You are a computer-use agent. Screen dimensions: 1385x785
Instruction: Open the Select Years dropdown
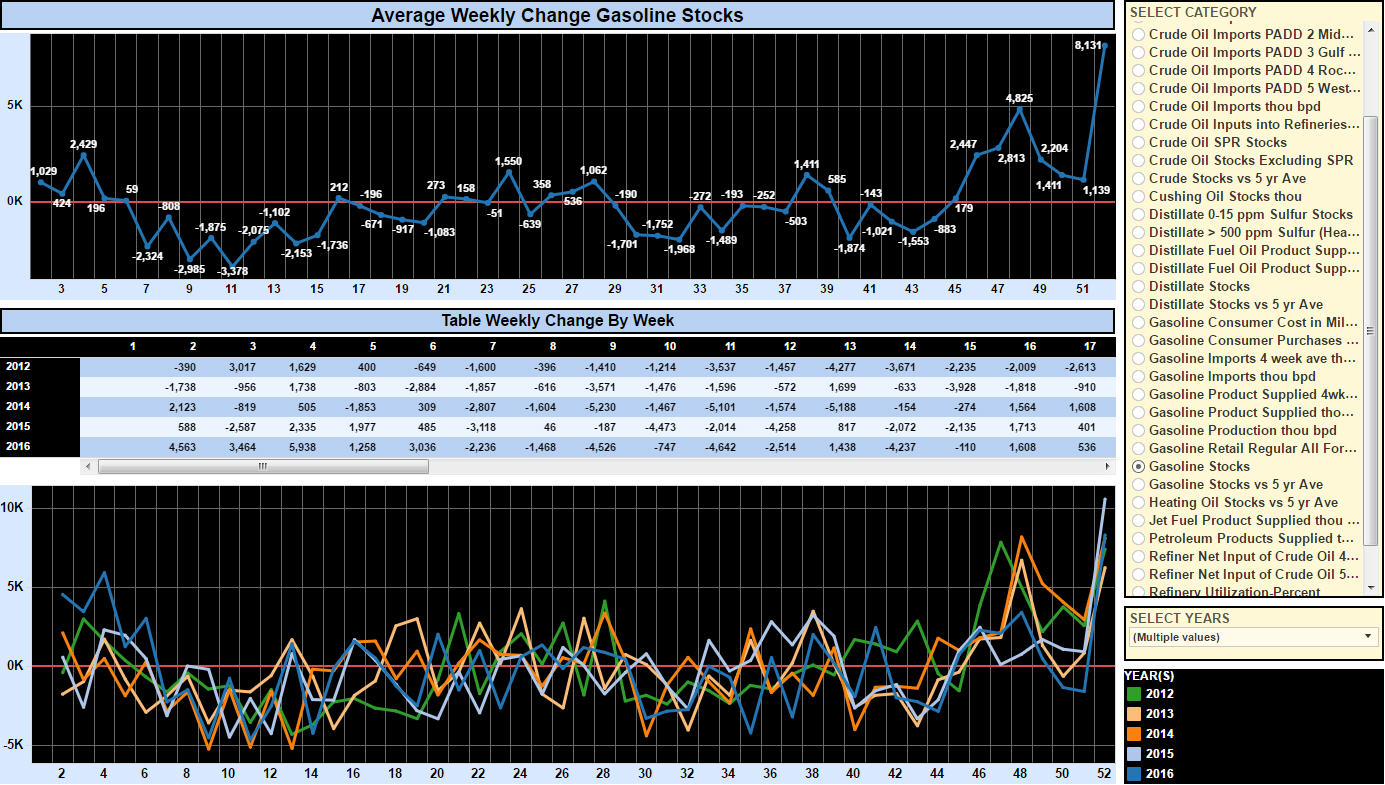1254,637
